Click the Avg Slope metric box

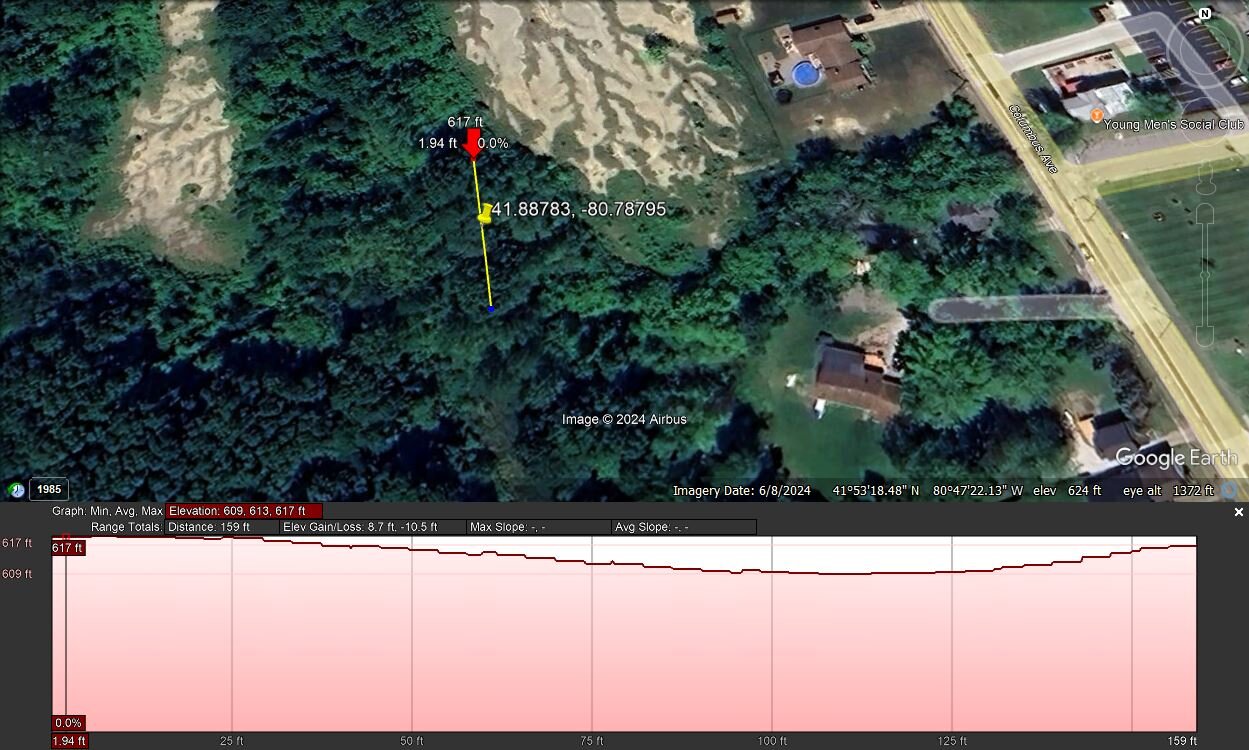tap(683, 527)
